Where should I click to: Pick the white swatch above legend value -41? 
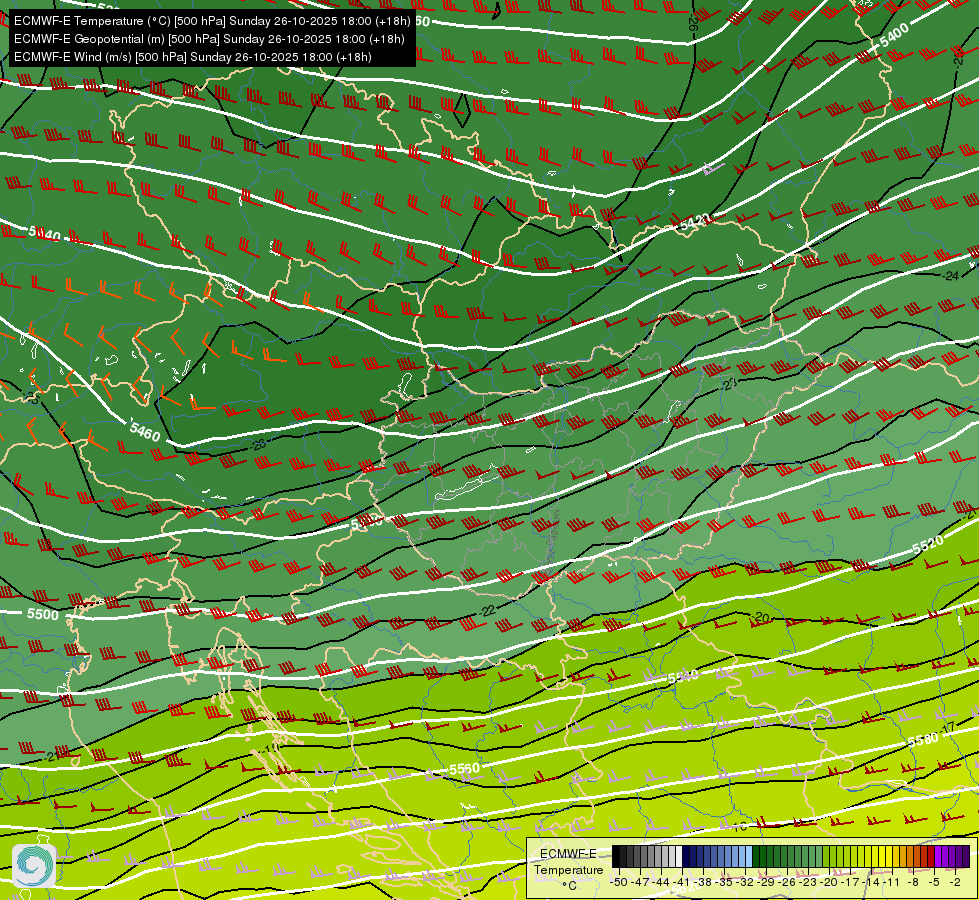coord(679,856)
